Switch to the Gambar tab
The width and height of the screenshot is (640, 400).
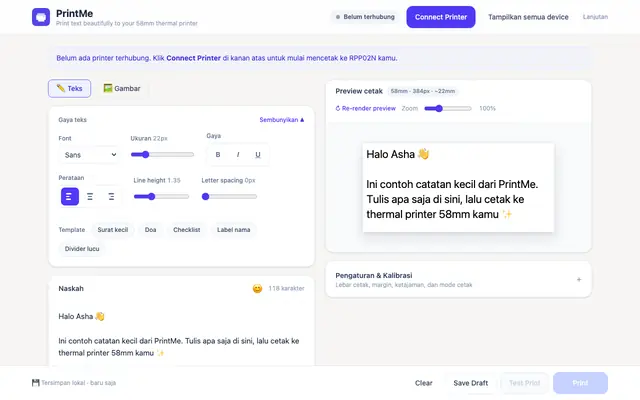click(122, 89)
